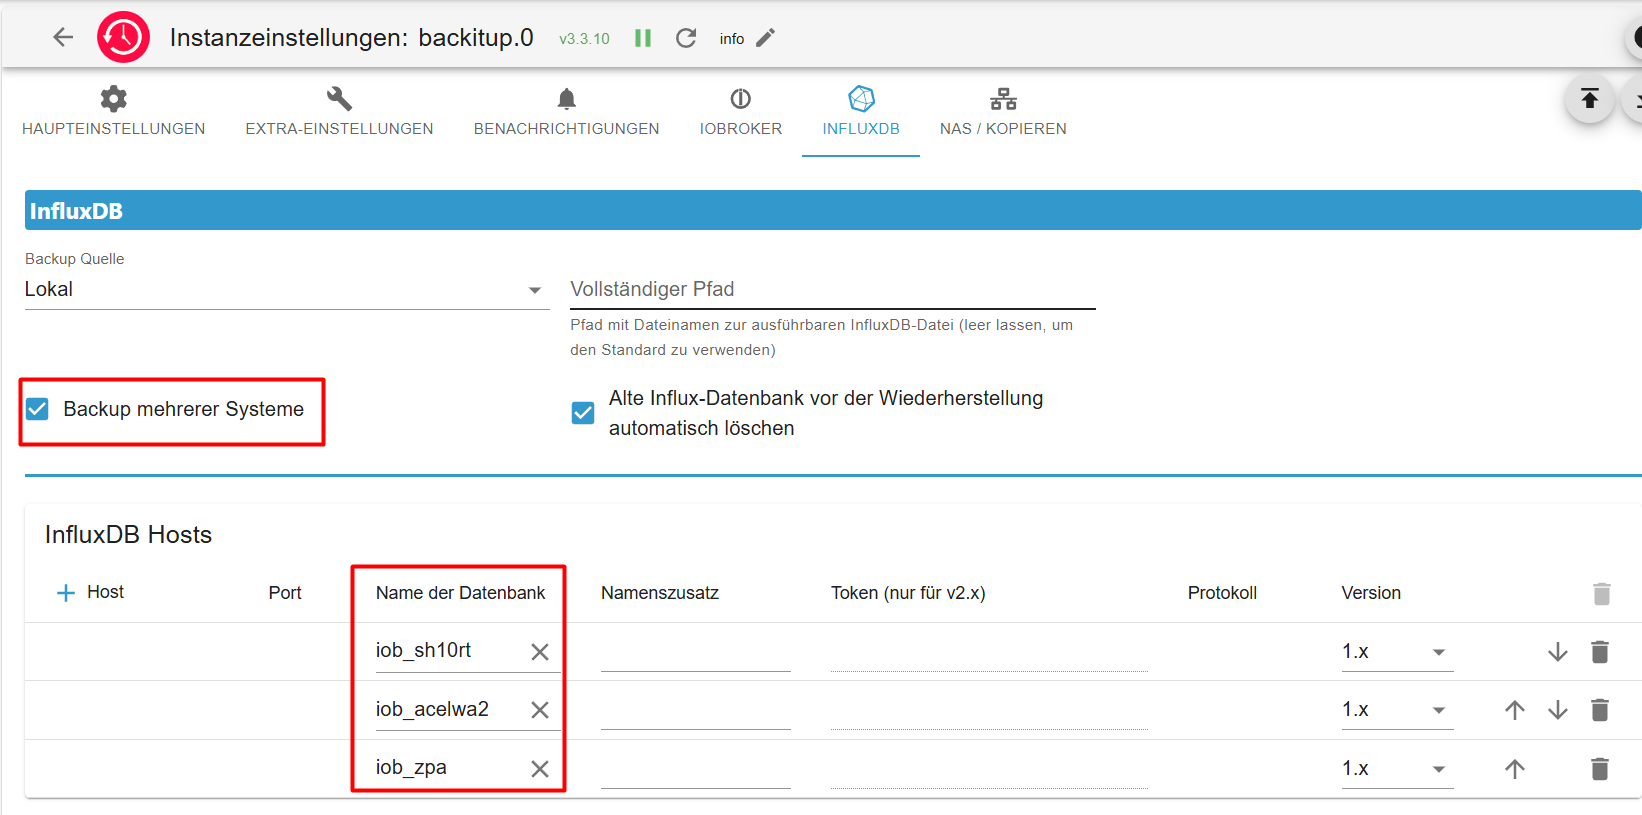The width and height of the screenshot is (1642, 815).
Task: Click the Protokoll column header
Action: (1222, 593)
